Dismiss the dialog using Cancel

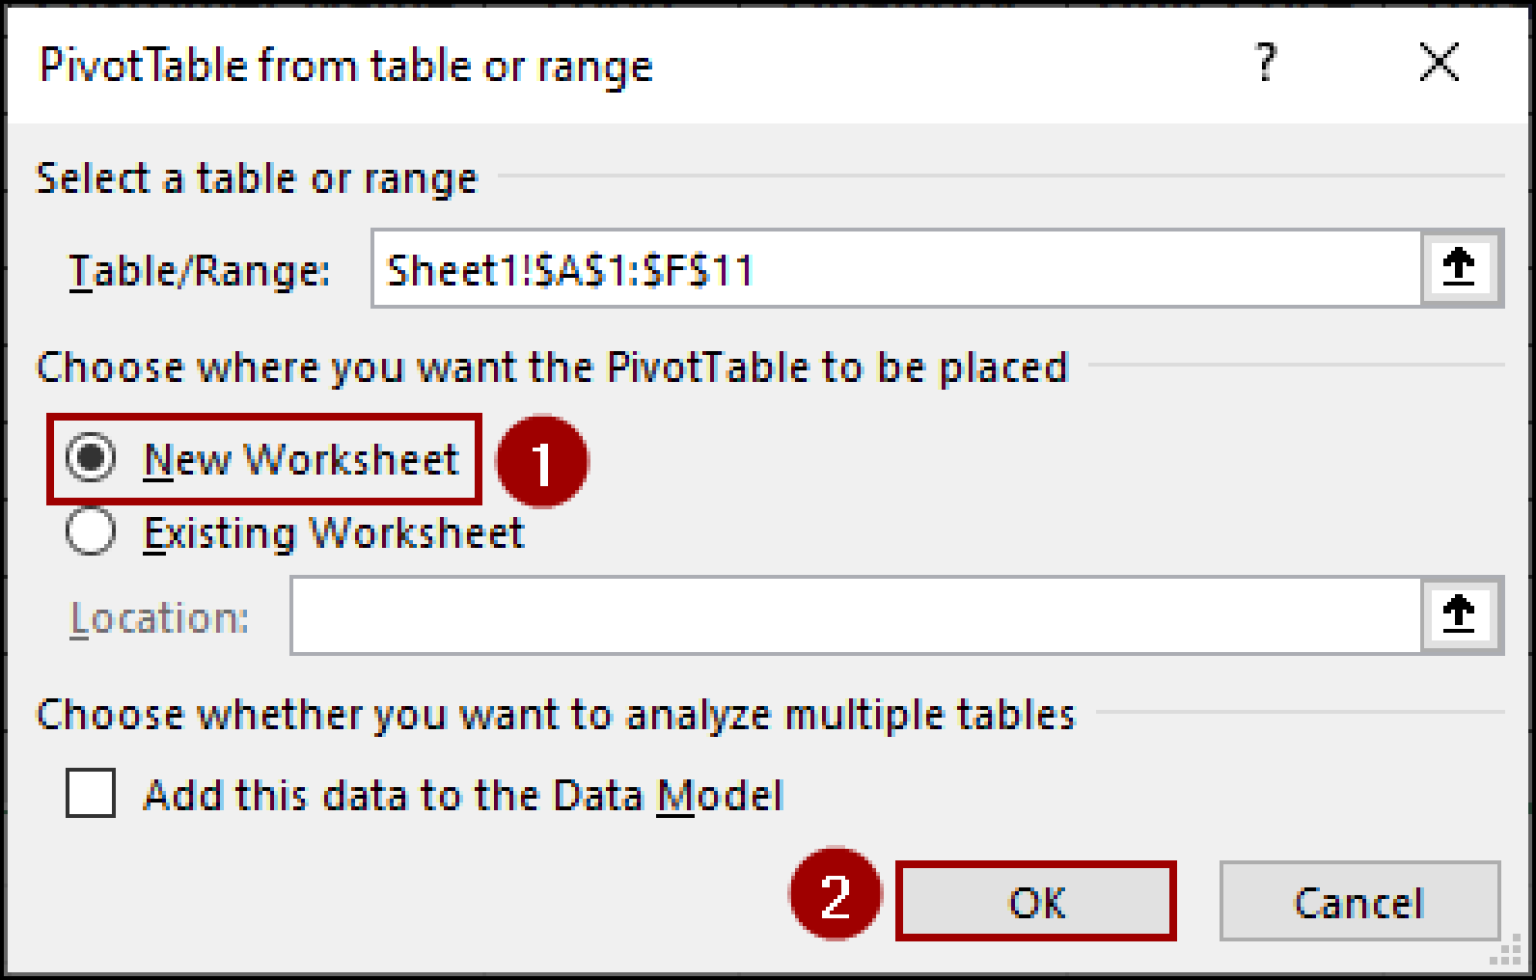point(1359,901)
